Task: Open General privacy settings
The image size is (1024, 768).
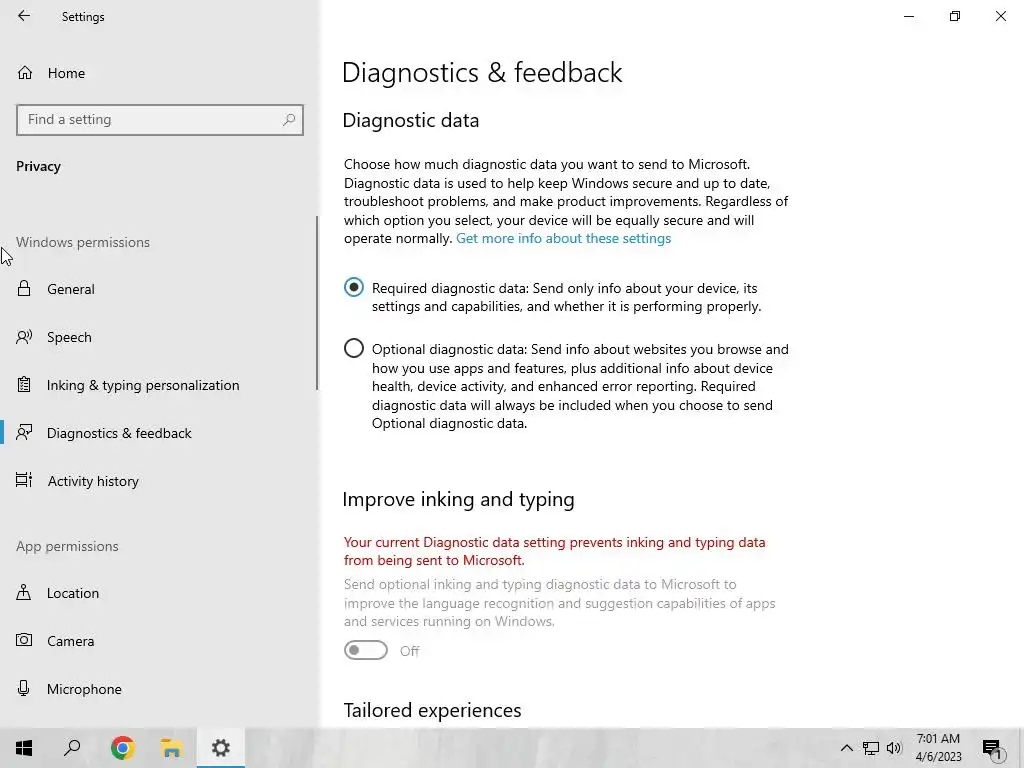Action: coord(160,289)
